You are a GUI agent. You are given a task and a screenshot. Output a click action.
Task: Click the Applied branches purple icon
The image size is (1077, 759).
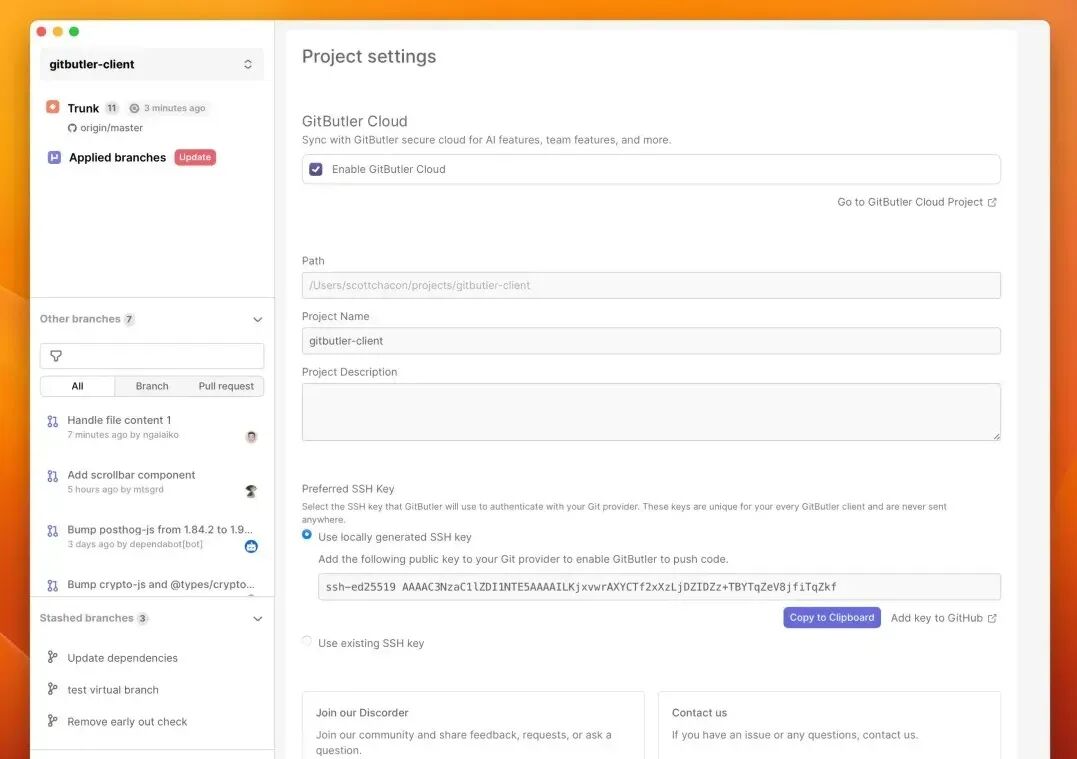point(54,157)
